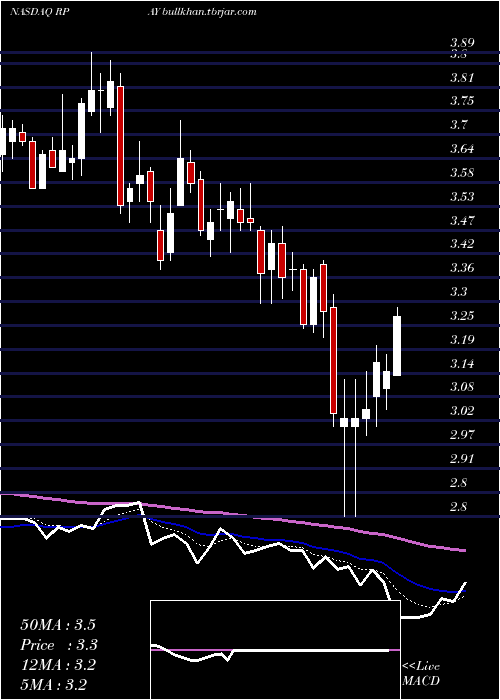Viewport: 500px width, 700px height.
Task: Click the 5MA : 3.2 readout
Action: 54,684
